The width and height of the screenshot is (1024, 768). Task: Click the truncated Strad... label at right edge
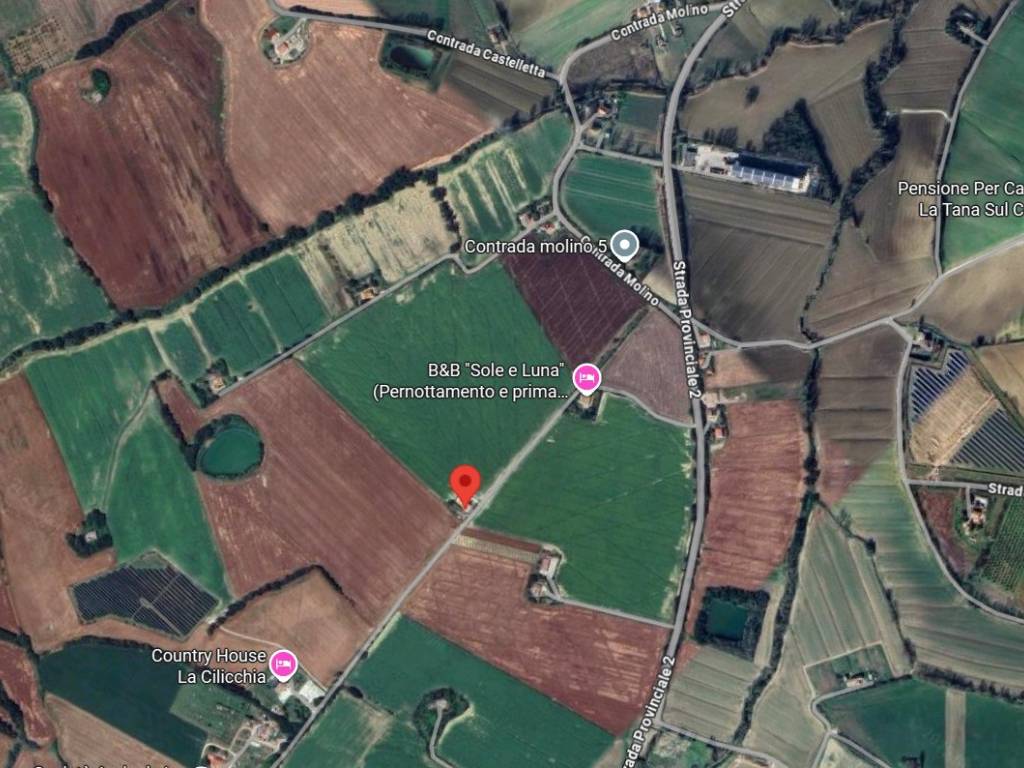pos(1005,489)
